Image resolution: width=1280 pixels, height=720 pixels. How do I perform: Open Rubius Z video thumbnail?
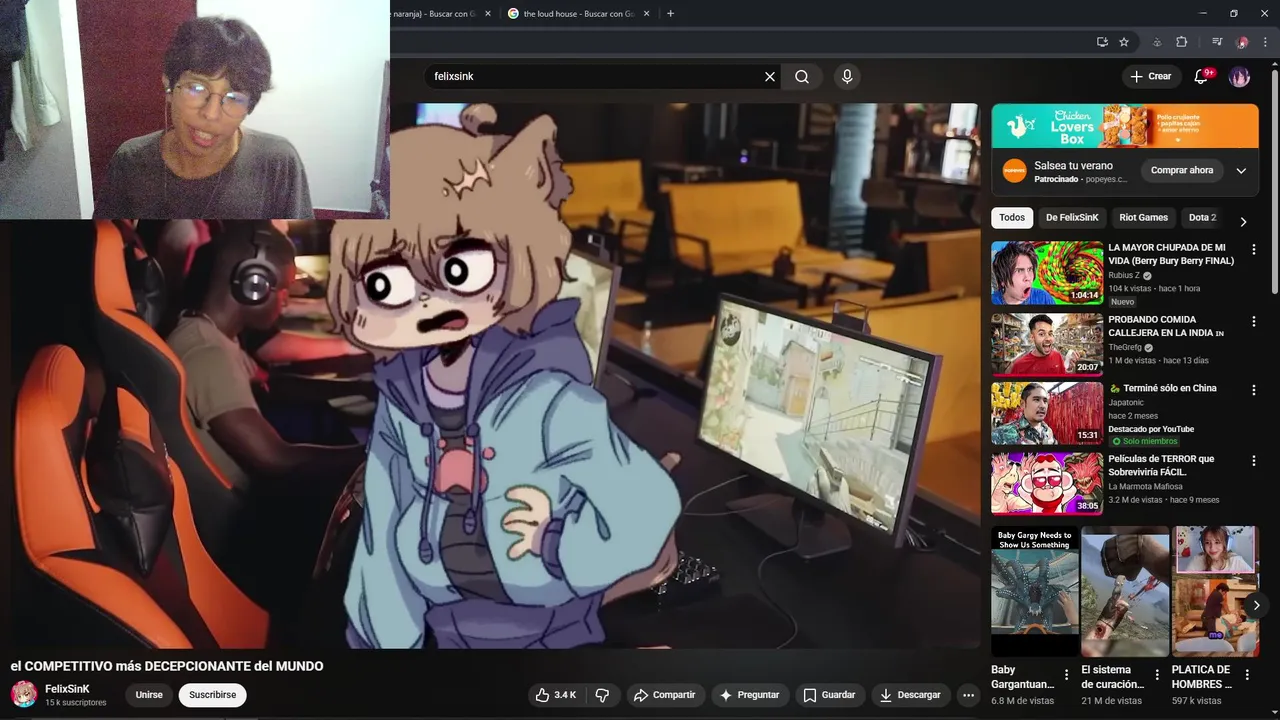click(x=1047, y=273)
